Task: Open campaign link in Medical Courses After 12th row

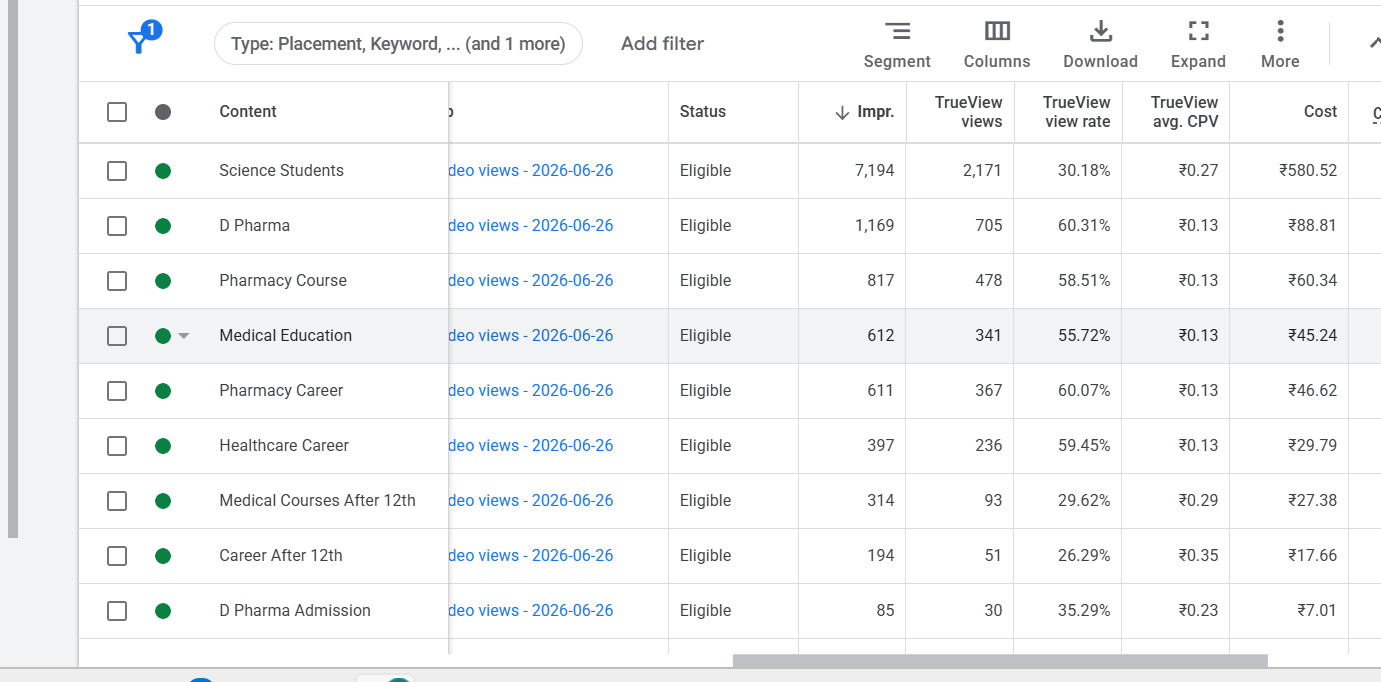Action: (531, 501)
